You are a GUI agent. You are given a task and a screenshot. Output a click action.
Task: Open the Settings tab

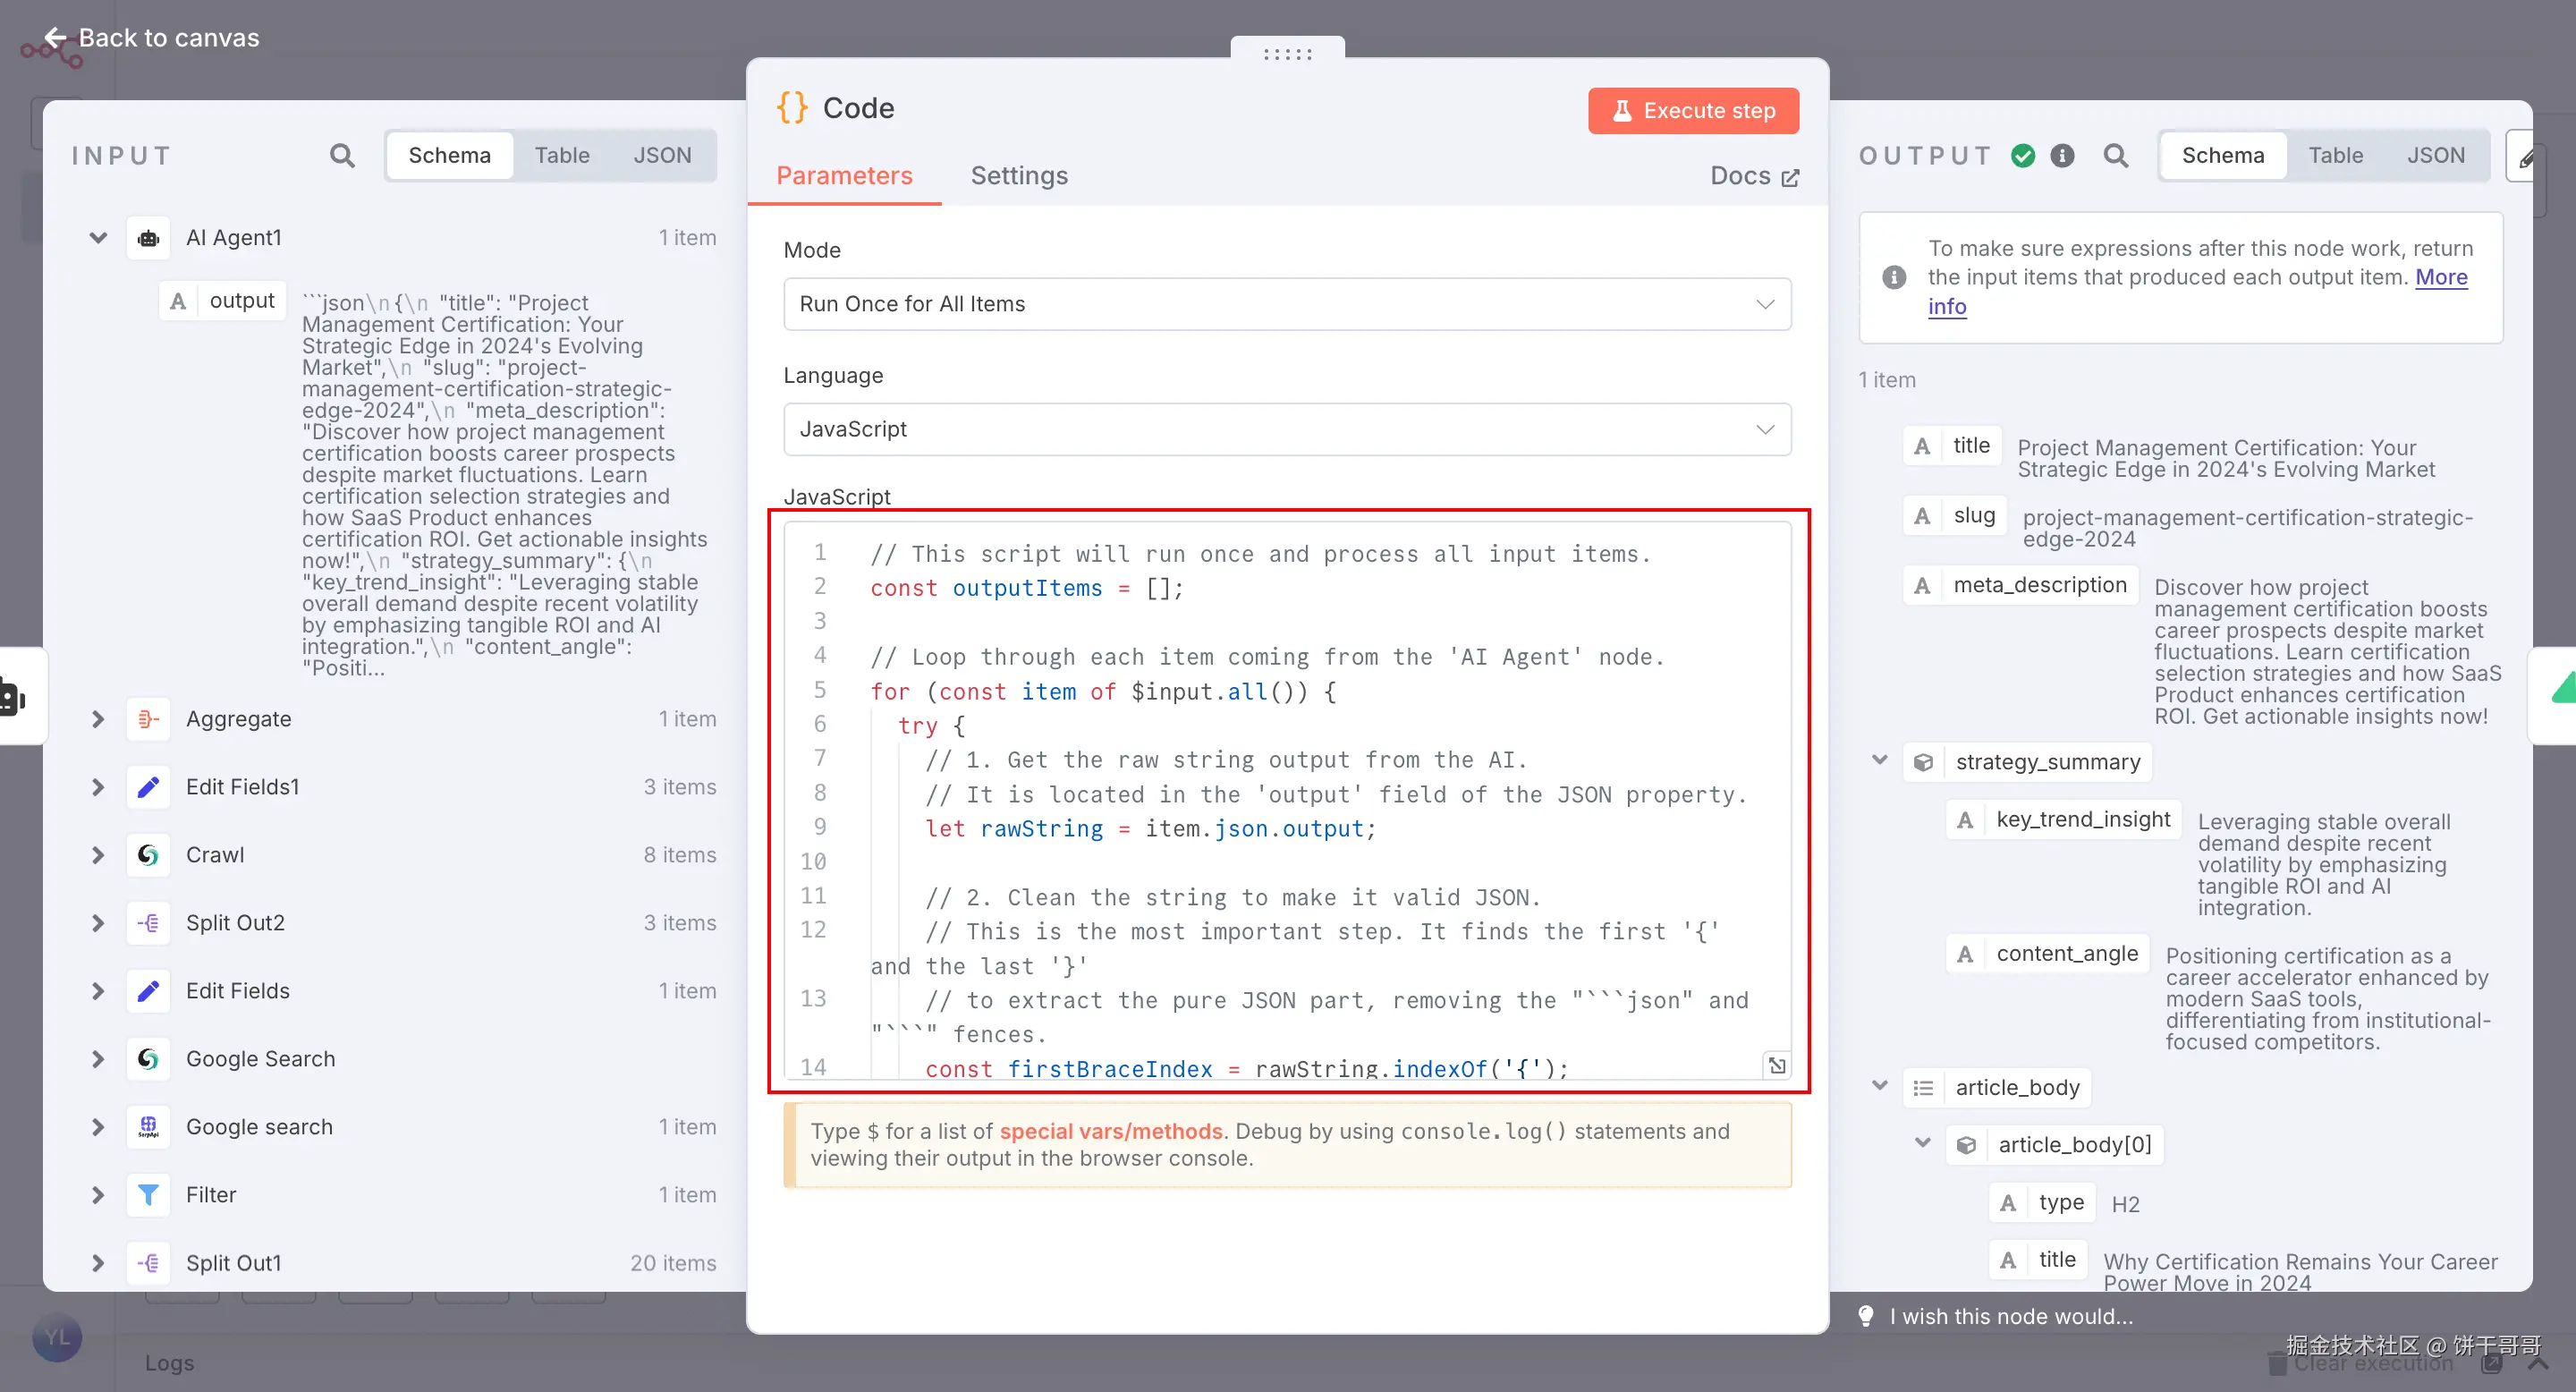coord(1019,175)
